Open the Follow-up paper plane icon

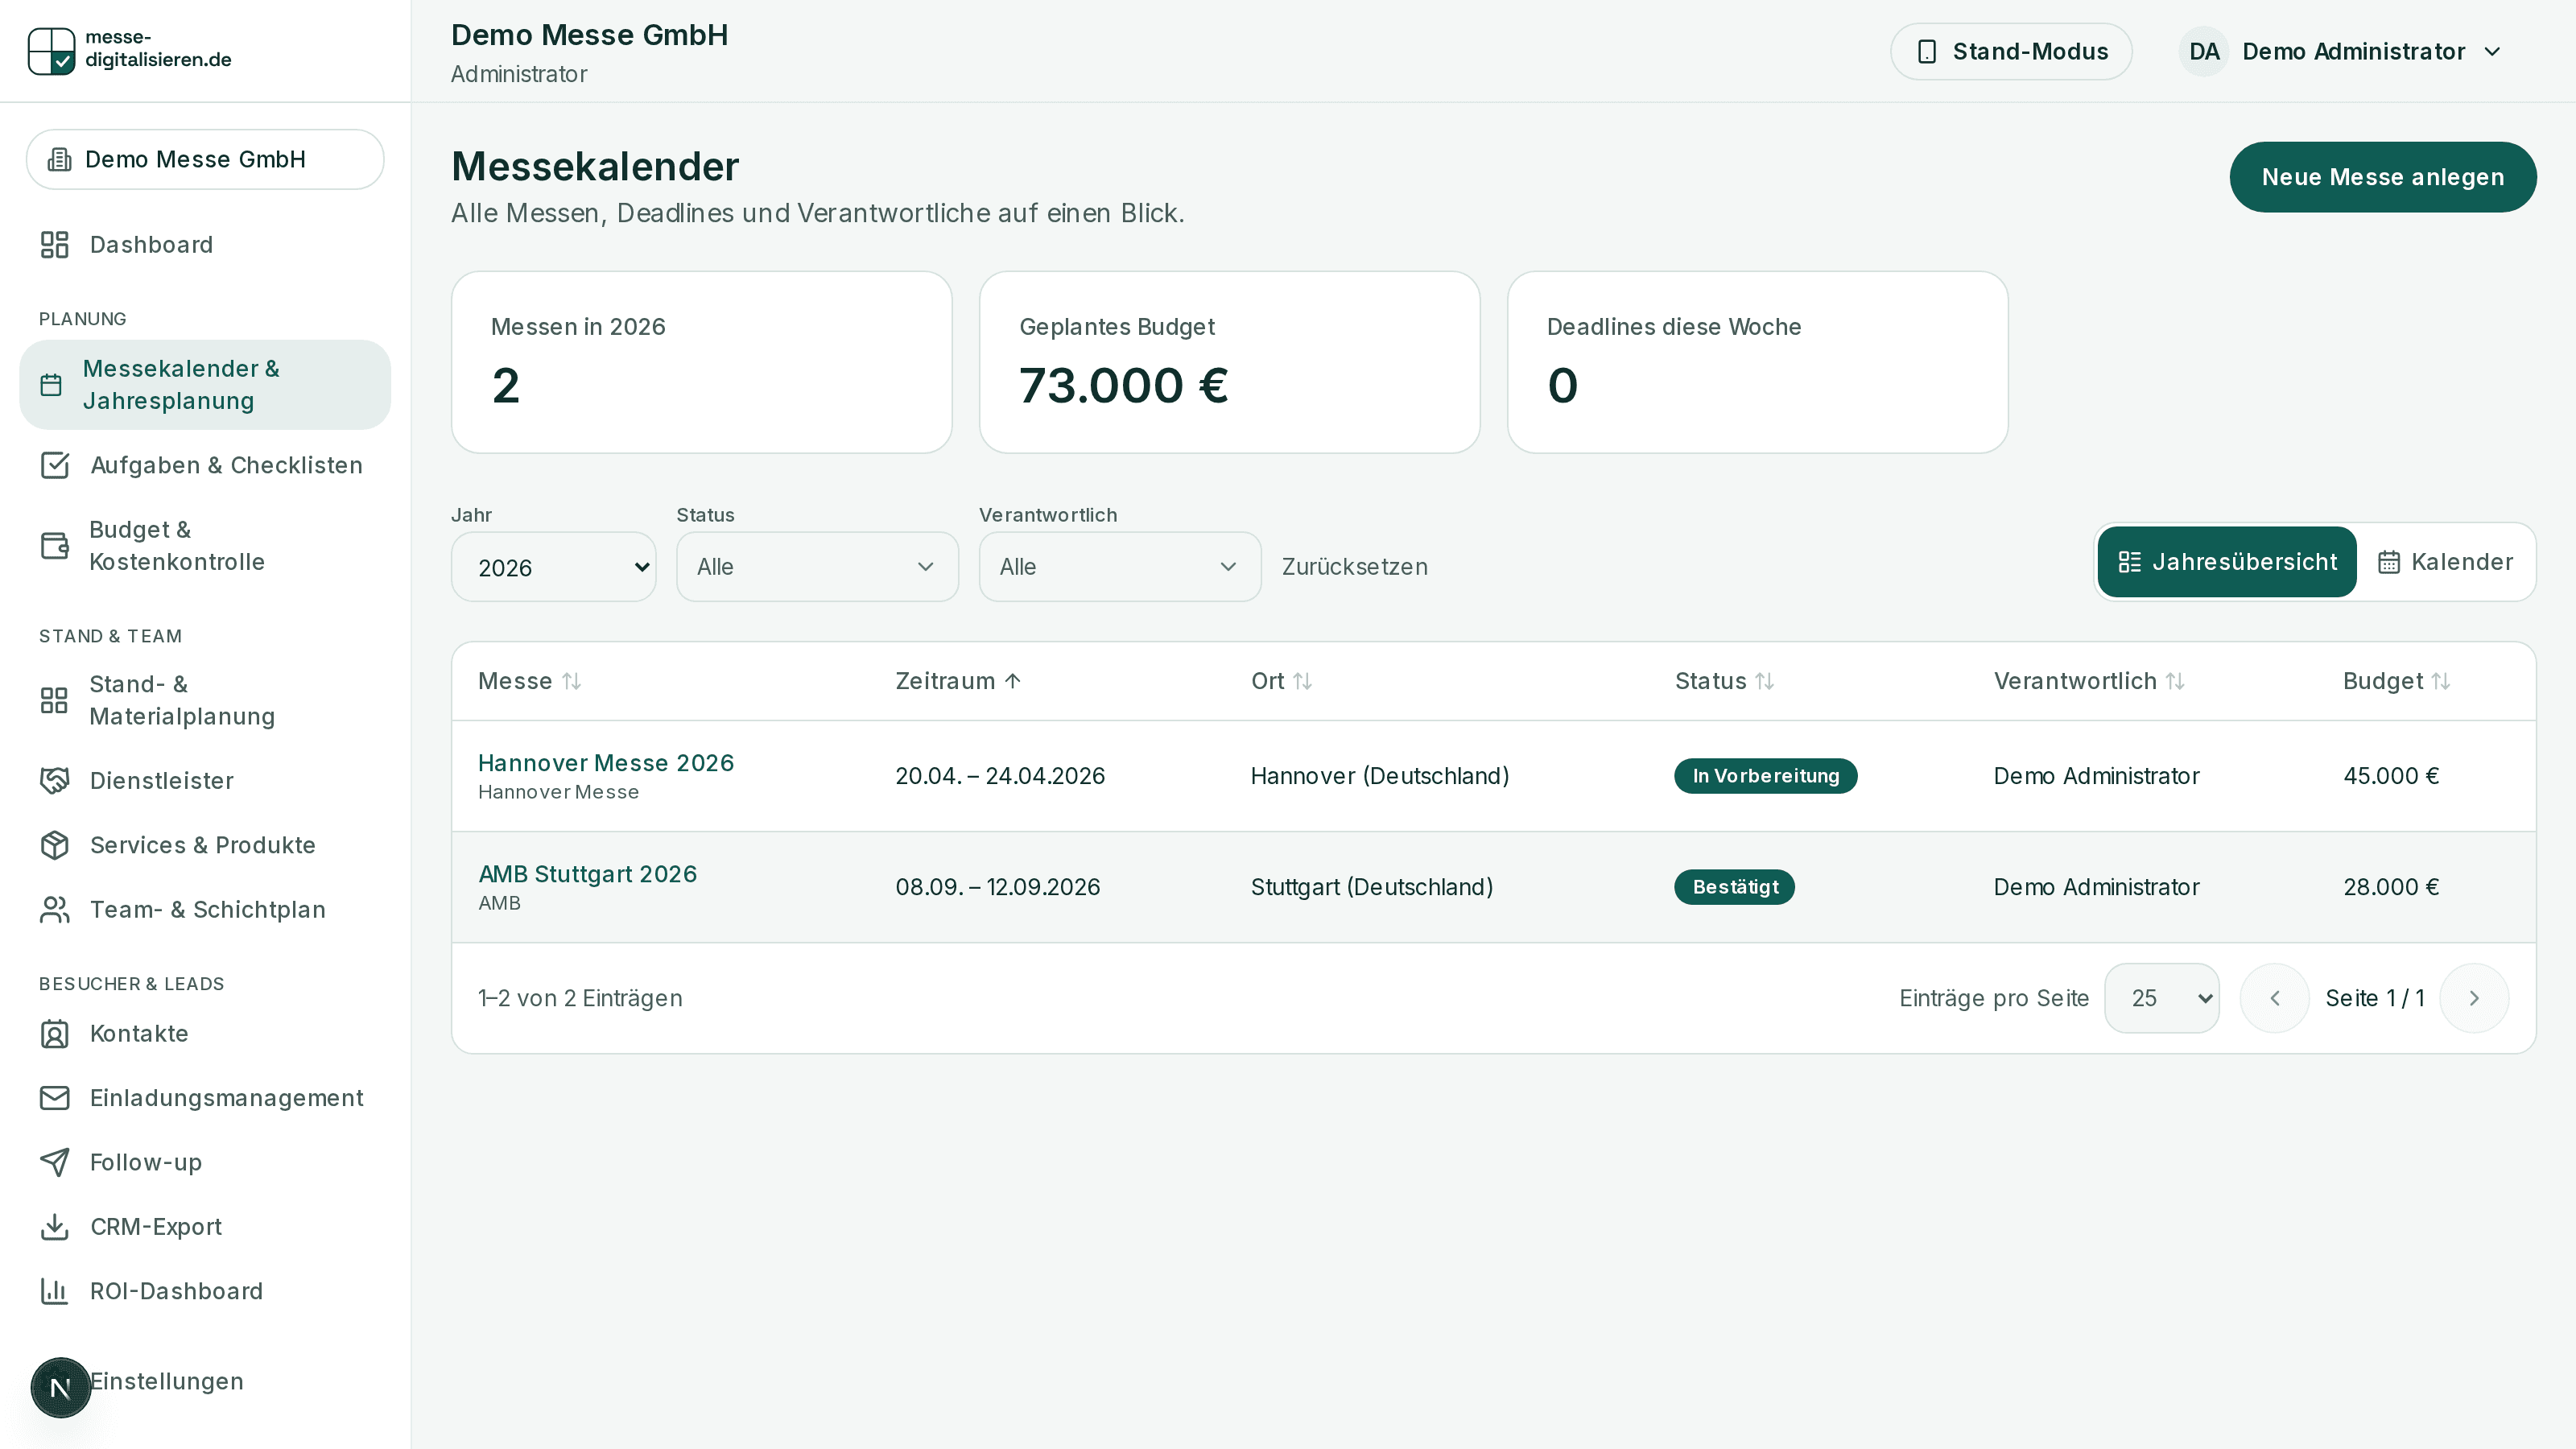[x=55, y=1162]
